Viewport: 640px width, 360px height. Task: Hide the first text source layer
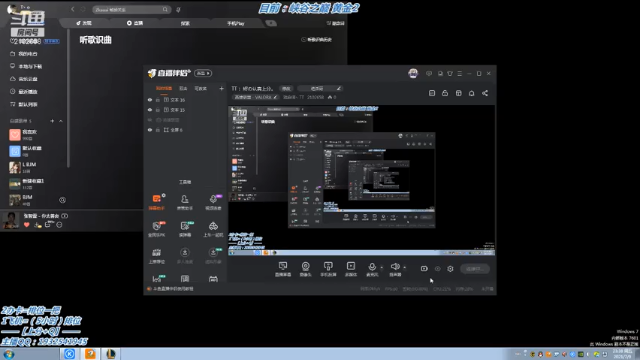coord(150,100)
